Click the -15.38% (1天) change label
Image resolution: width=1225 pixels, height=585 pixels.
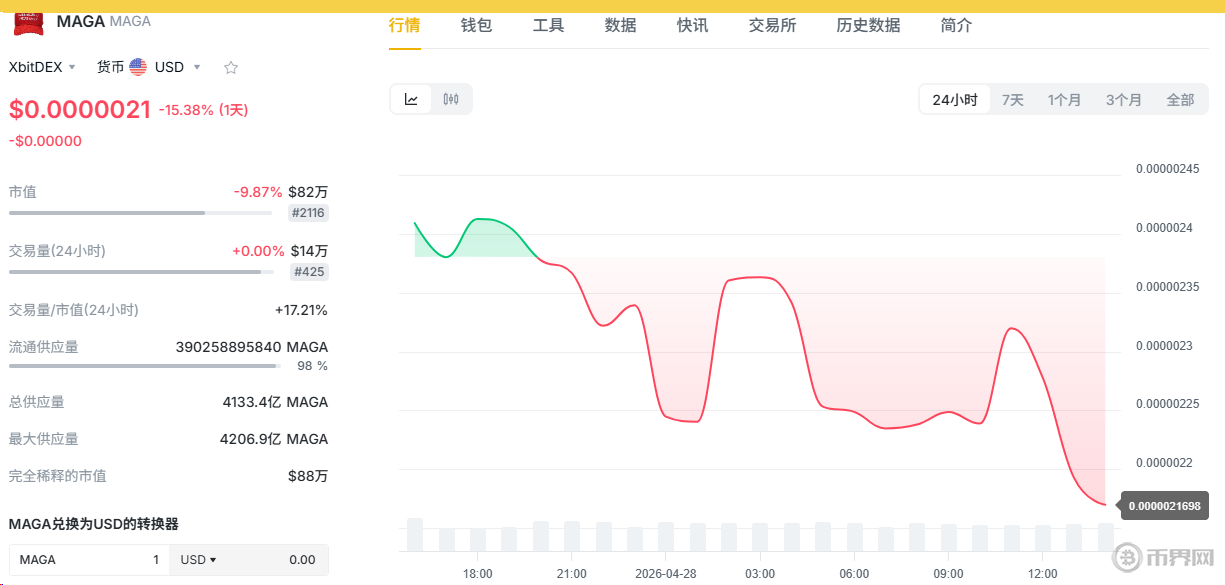point(203,110)
